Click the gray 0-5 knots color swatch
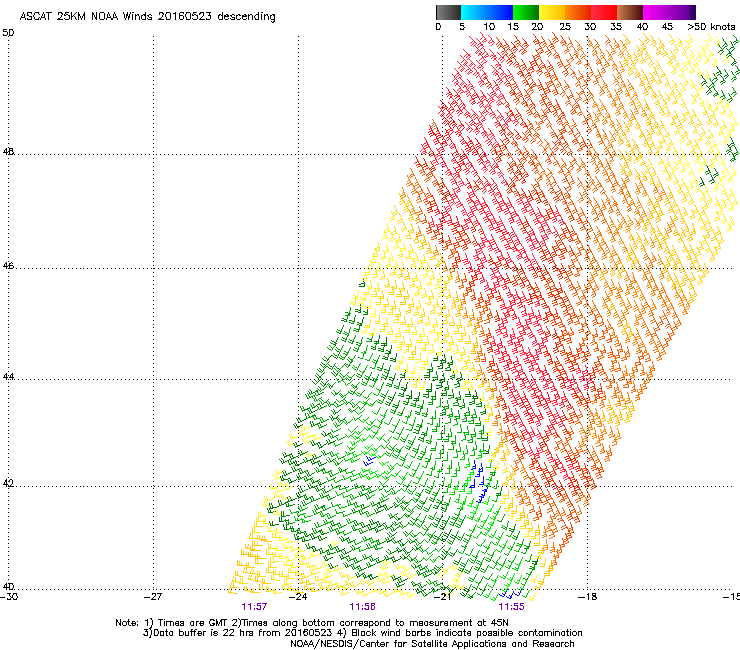 (x=448, y=12)
